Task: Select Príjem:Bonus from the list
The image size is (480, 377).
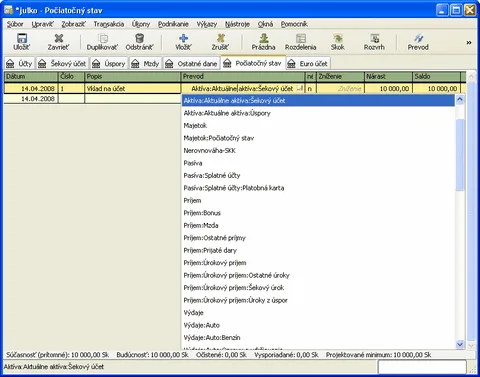Action: (x=318, y=213)
